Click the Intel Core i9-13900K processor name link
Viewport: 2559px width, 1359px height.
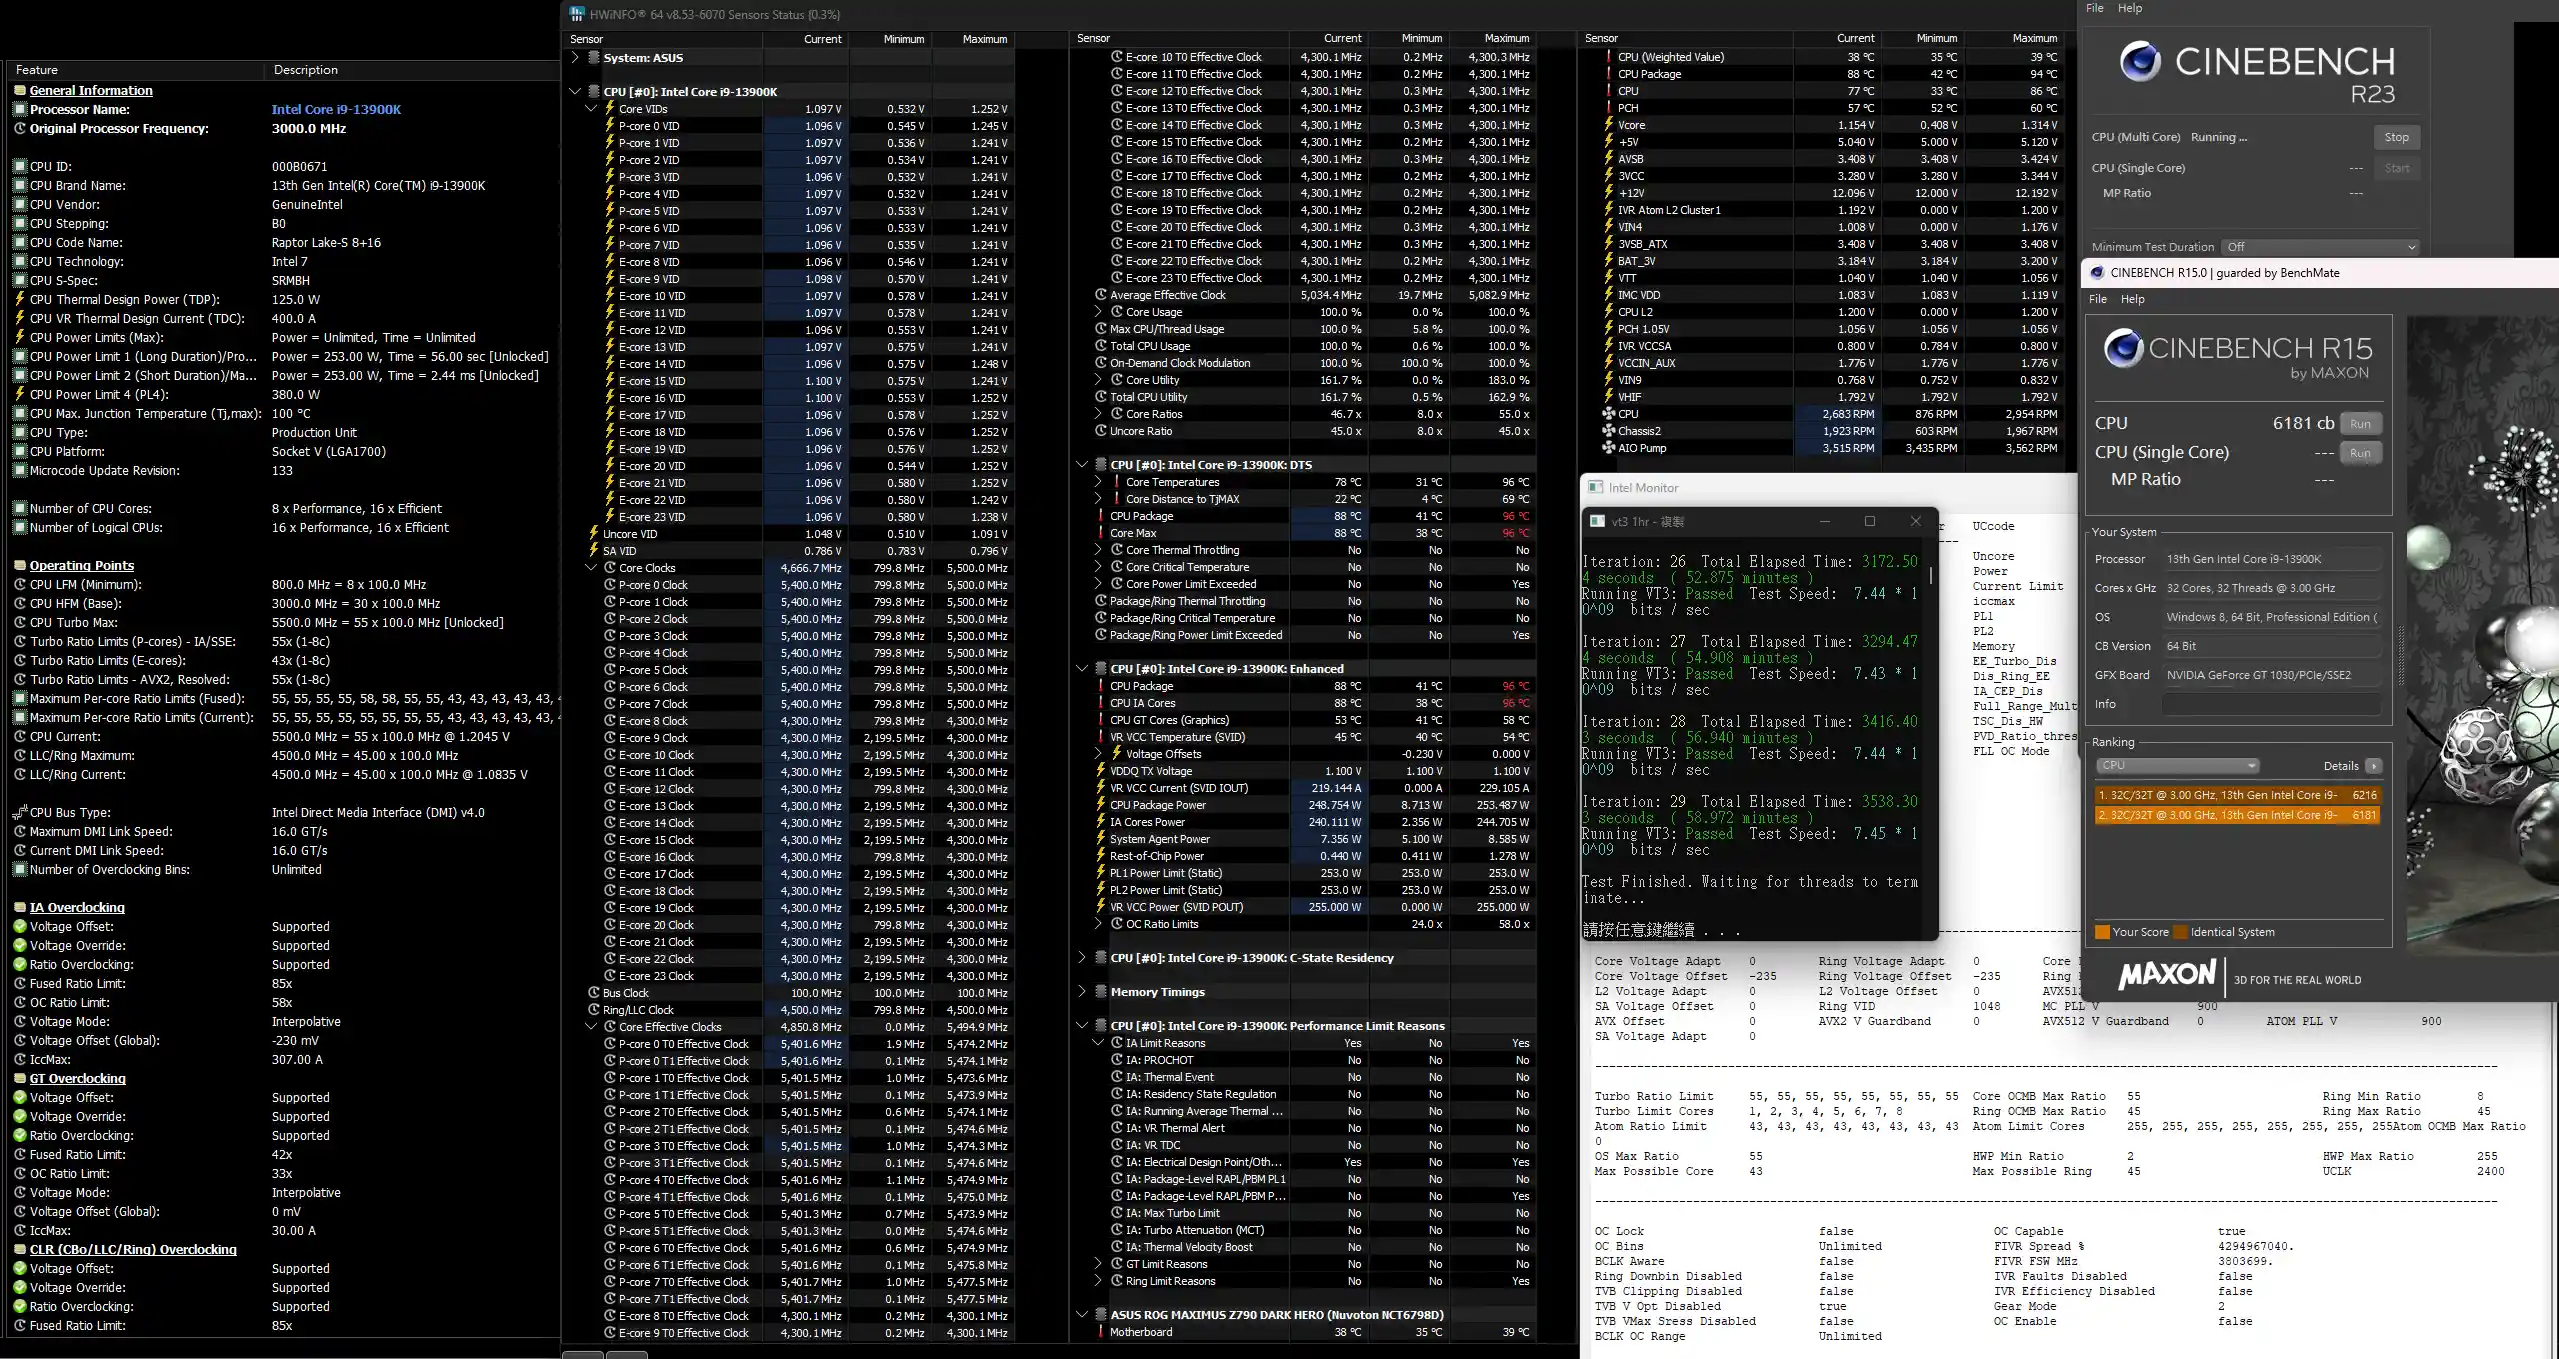point(336,109)
